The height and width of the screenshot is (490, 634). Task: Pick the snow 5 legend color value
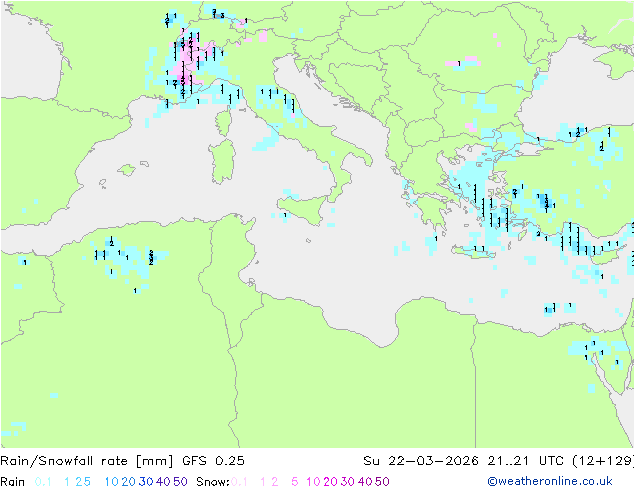(x=295, y=482)
